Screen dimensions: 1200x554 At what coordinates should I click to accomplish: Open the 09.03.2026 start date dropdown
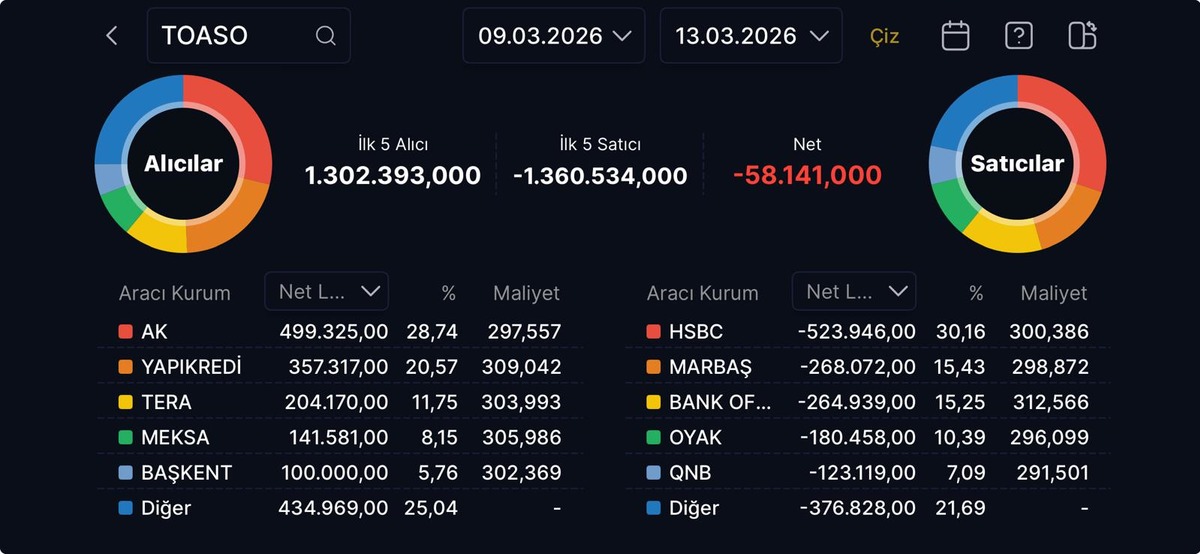point(554,36)
